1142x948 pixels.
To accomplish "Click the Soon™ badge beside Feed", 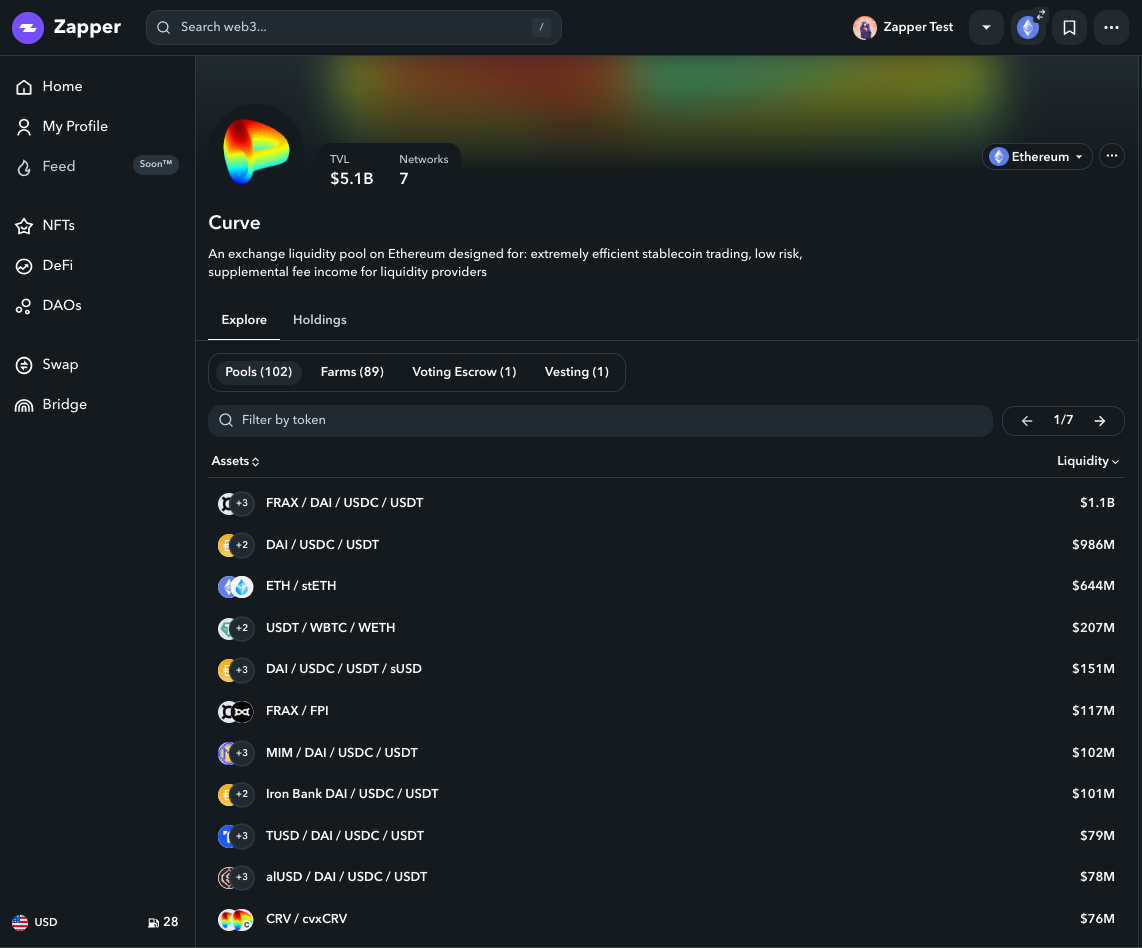I will pyautogui.click(x=156, y=165).
